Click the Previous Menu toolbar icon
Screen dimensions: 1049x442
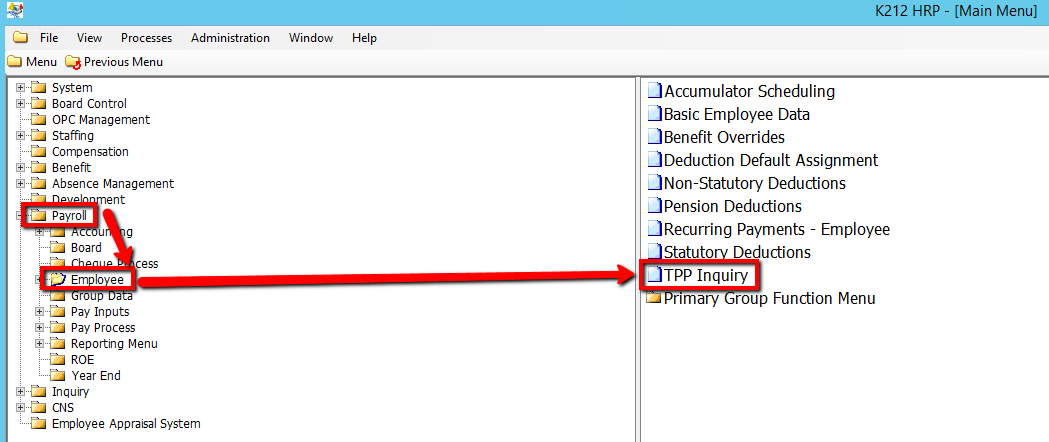coord(73,62)
